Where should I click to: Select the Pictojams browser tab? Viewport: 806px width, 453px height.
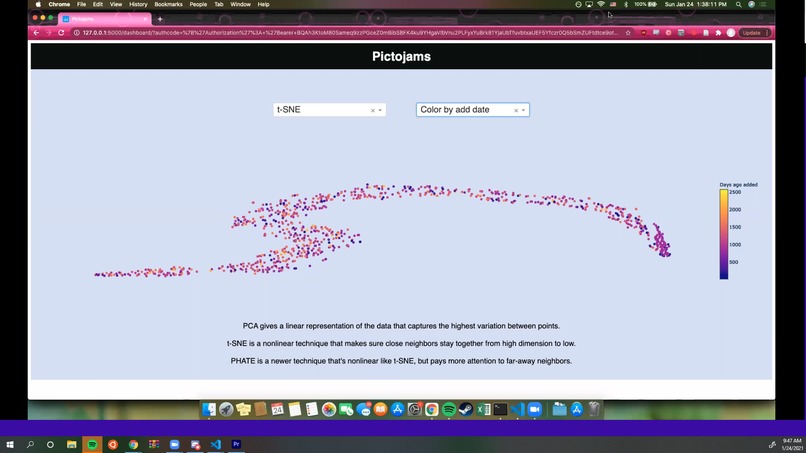coord(105,19)
